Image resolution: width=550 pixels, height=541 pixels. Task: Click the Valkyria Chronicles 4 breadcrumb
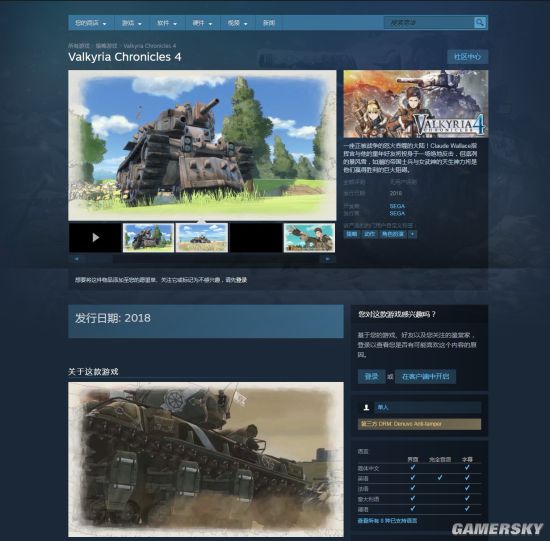pos(150,46)
